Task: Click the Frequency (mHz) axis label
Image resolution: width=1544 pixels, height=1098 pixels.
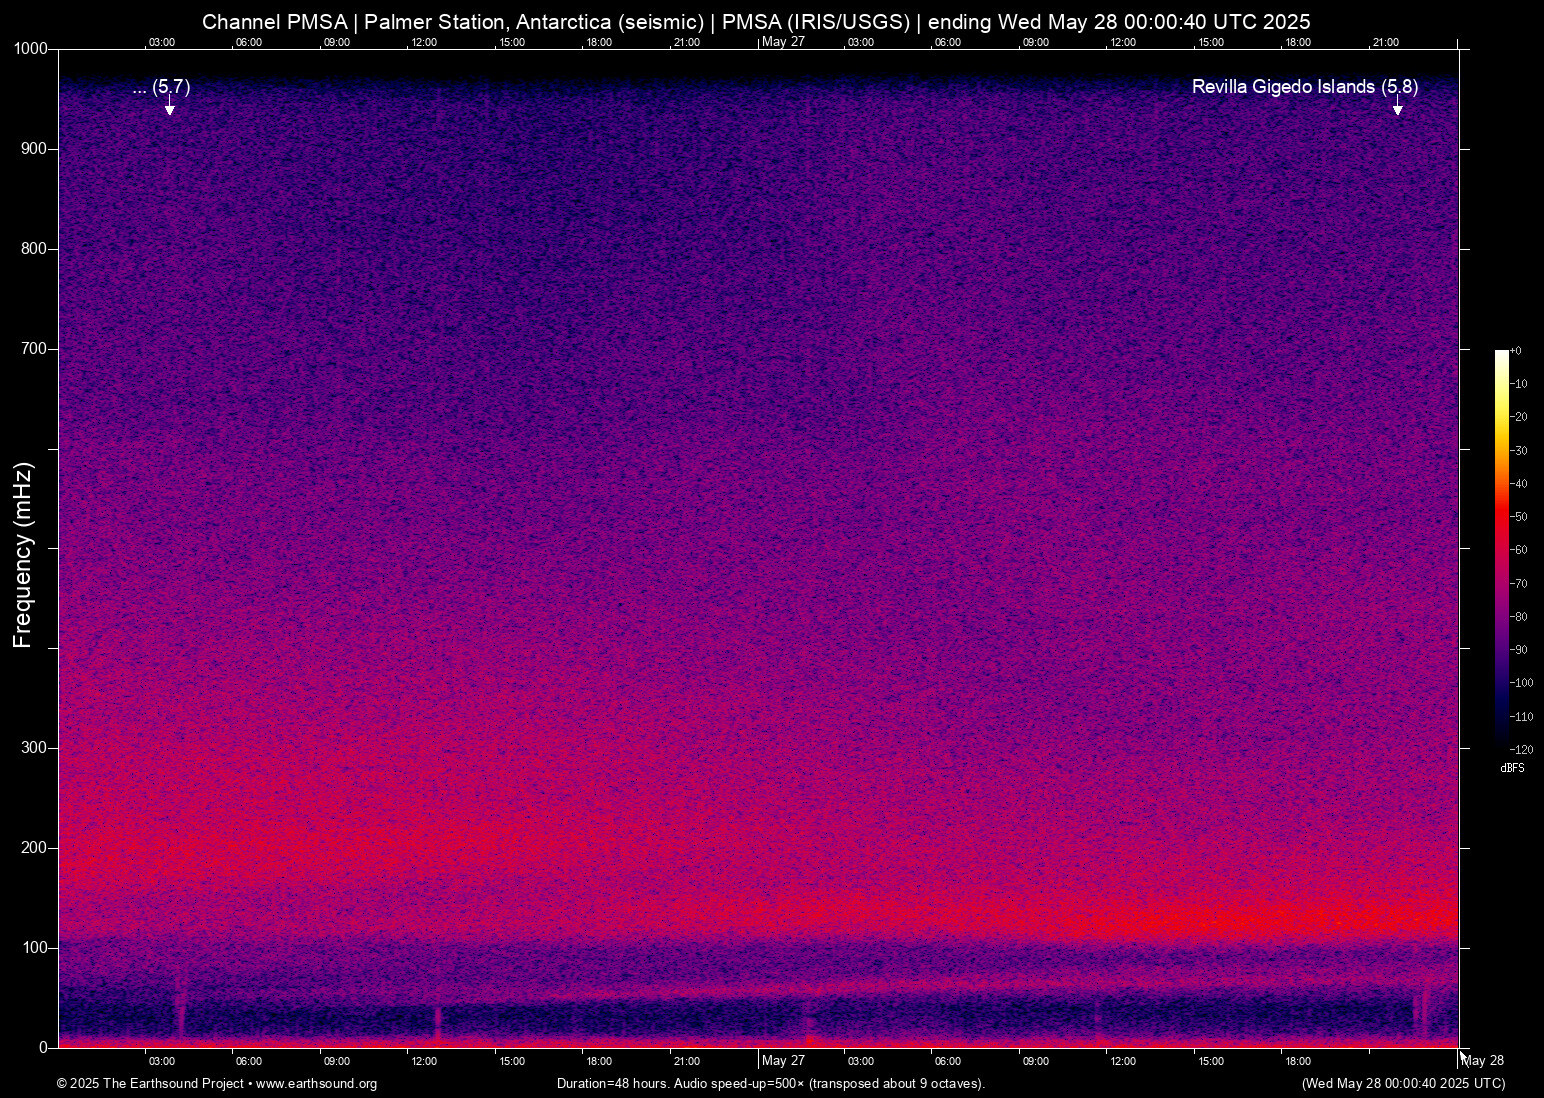Action: point(23,555)
